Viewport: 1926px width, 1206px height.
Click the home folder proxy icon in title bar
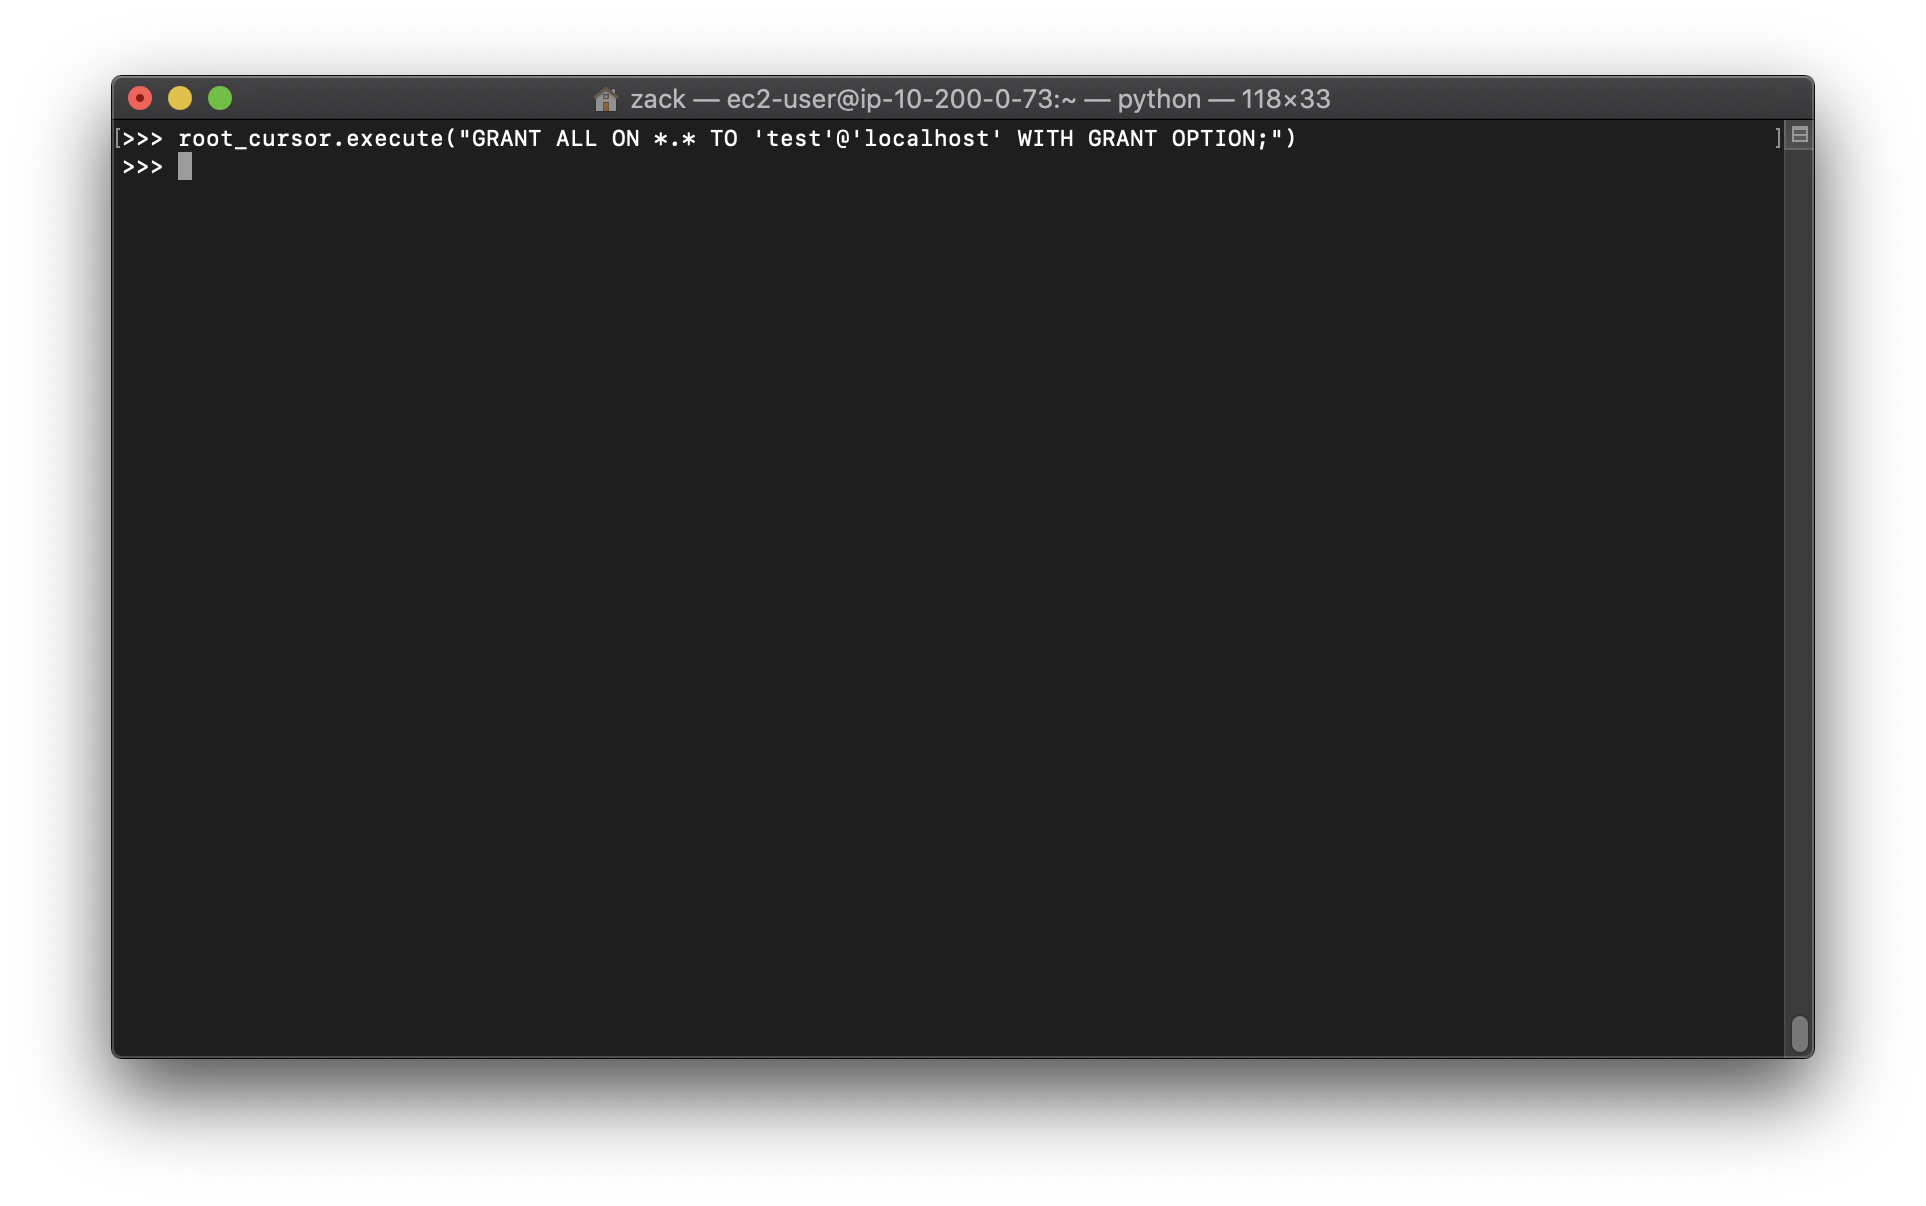[605, 99]
